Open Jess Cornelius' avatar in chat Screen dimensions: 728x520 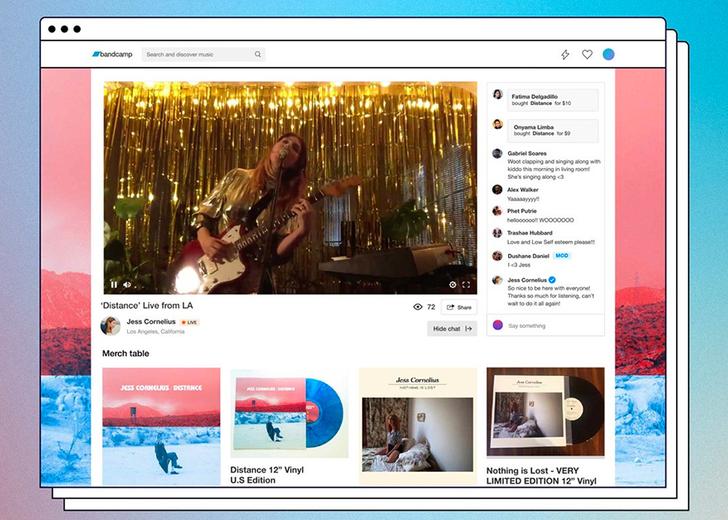coord(497,280)
